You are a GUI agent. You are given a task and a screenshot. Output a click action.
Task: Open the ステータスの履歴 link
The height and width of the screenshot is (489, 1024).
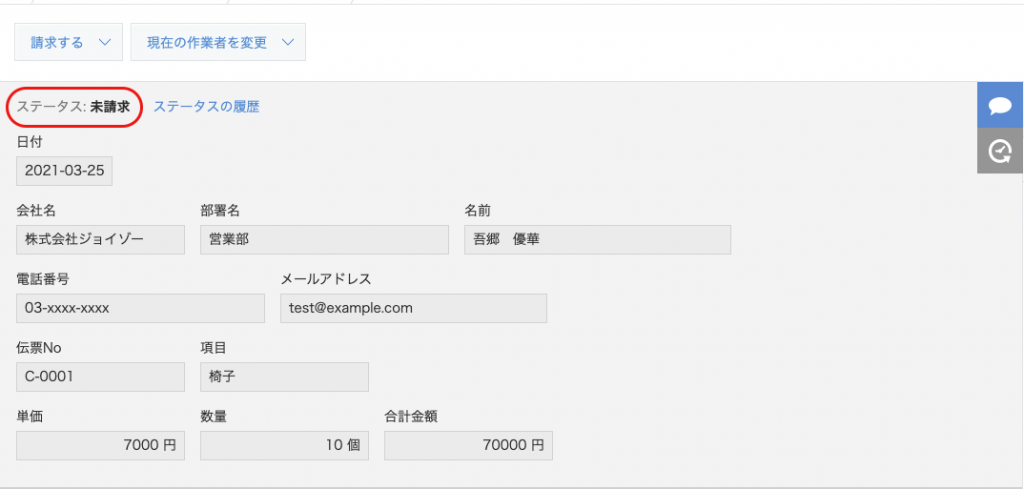206,107
